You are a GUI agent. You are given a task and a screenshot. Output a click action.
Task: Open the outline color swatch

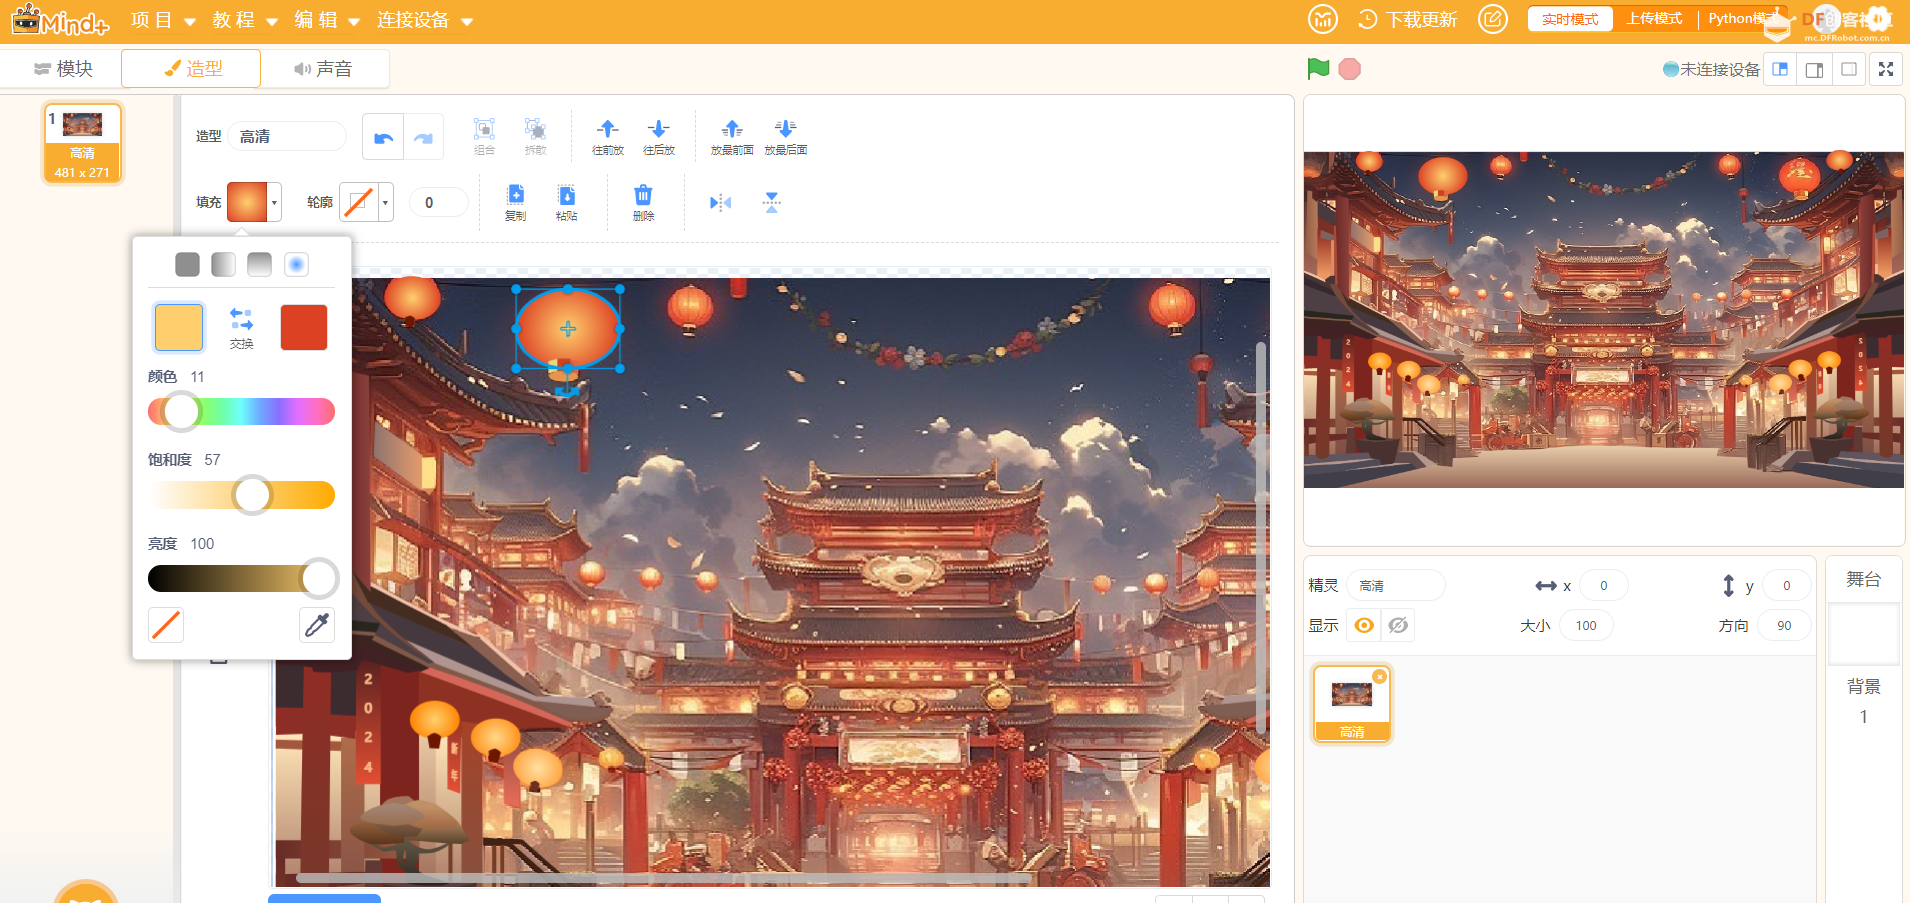[x=359, y=202]
